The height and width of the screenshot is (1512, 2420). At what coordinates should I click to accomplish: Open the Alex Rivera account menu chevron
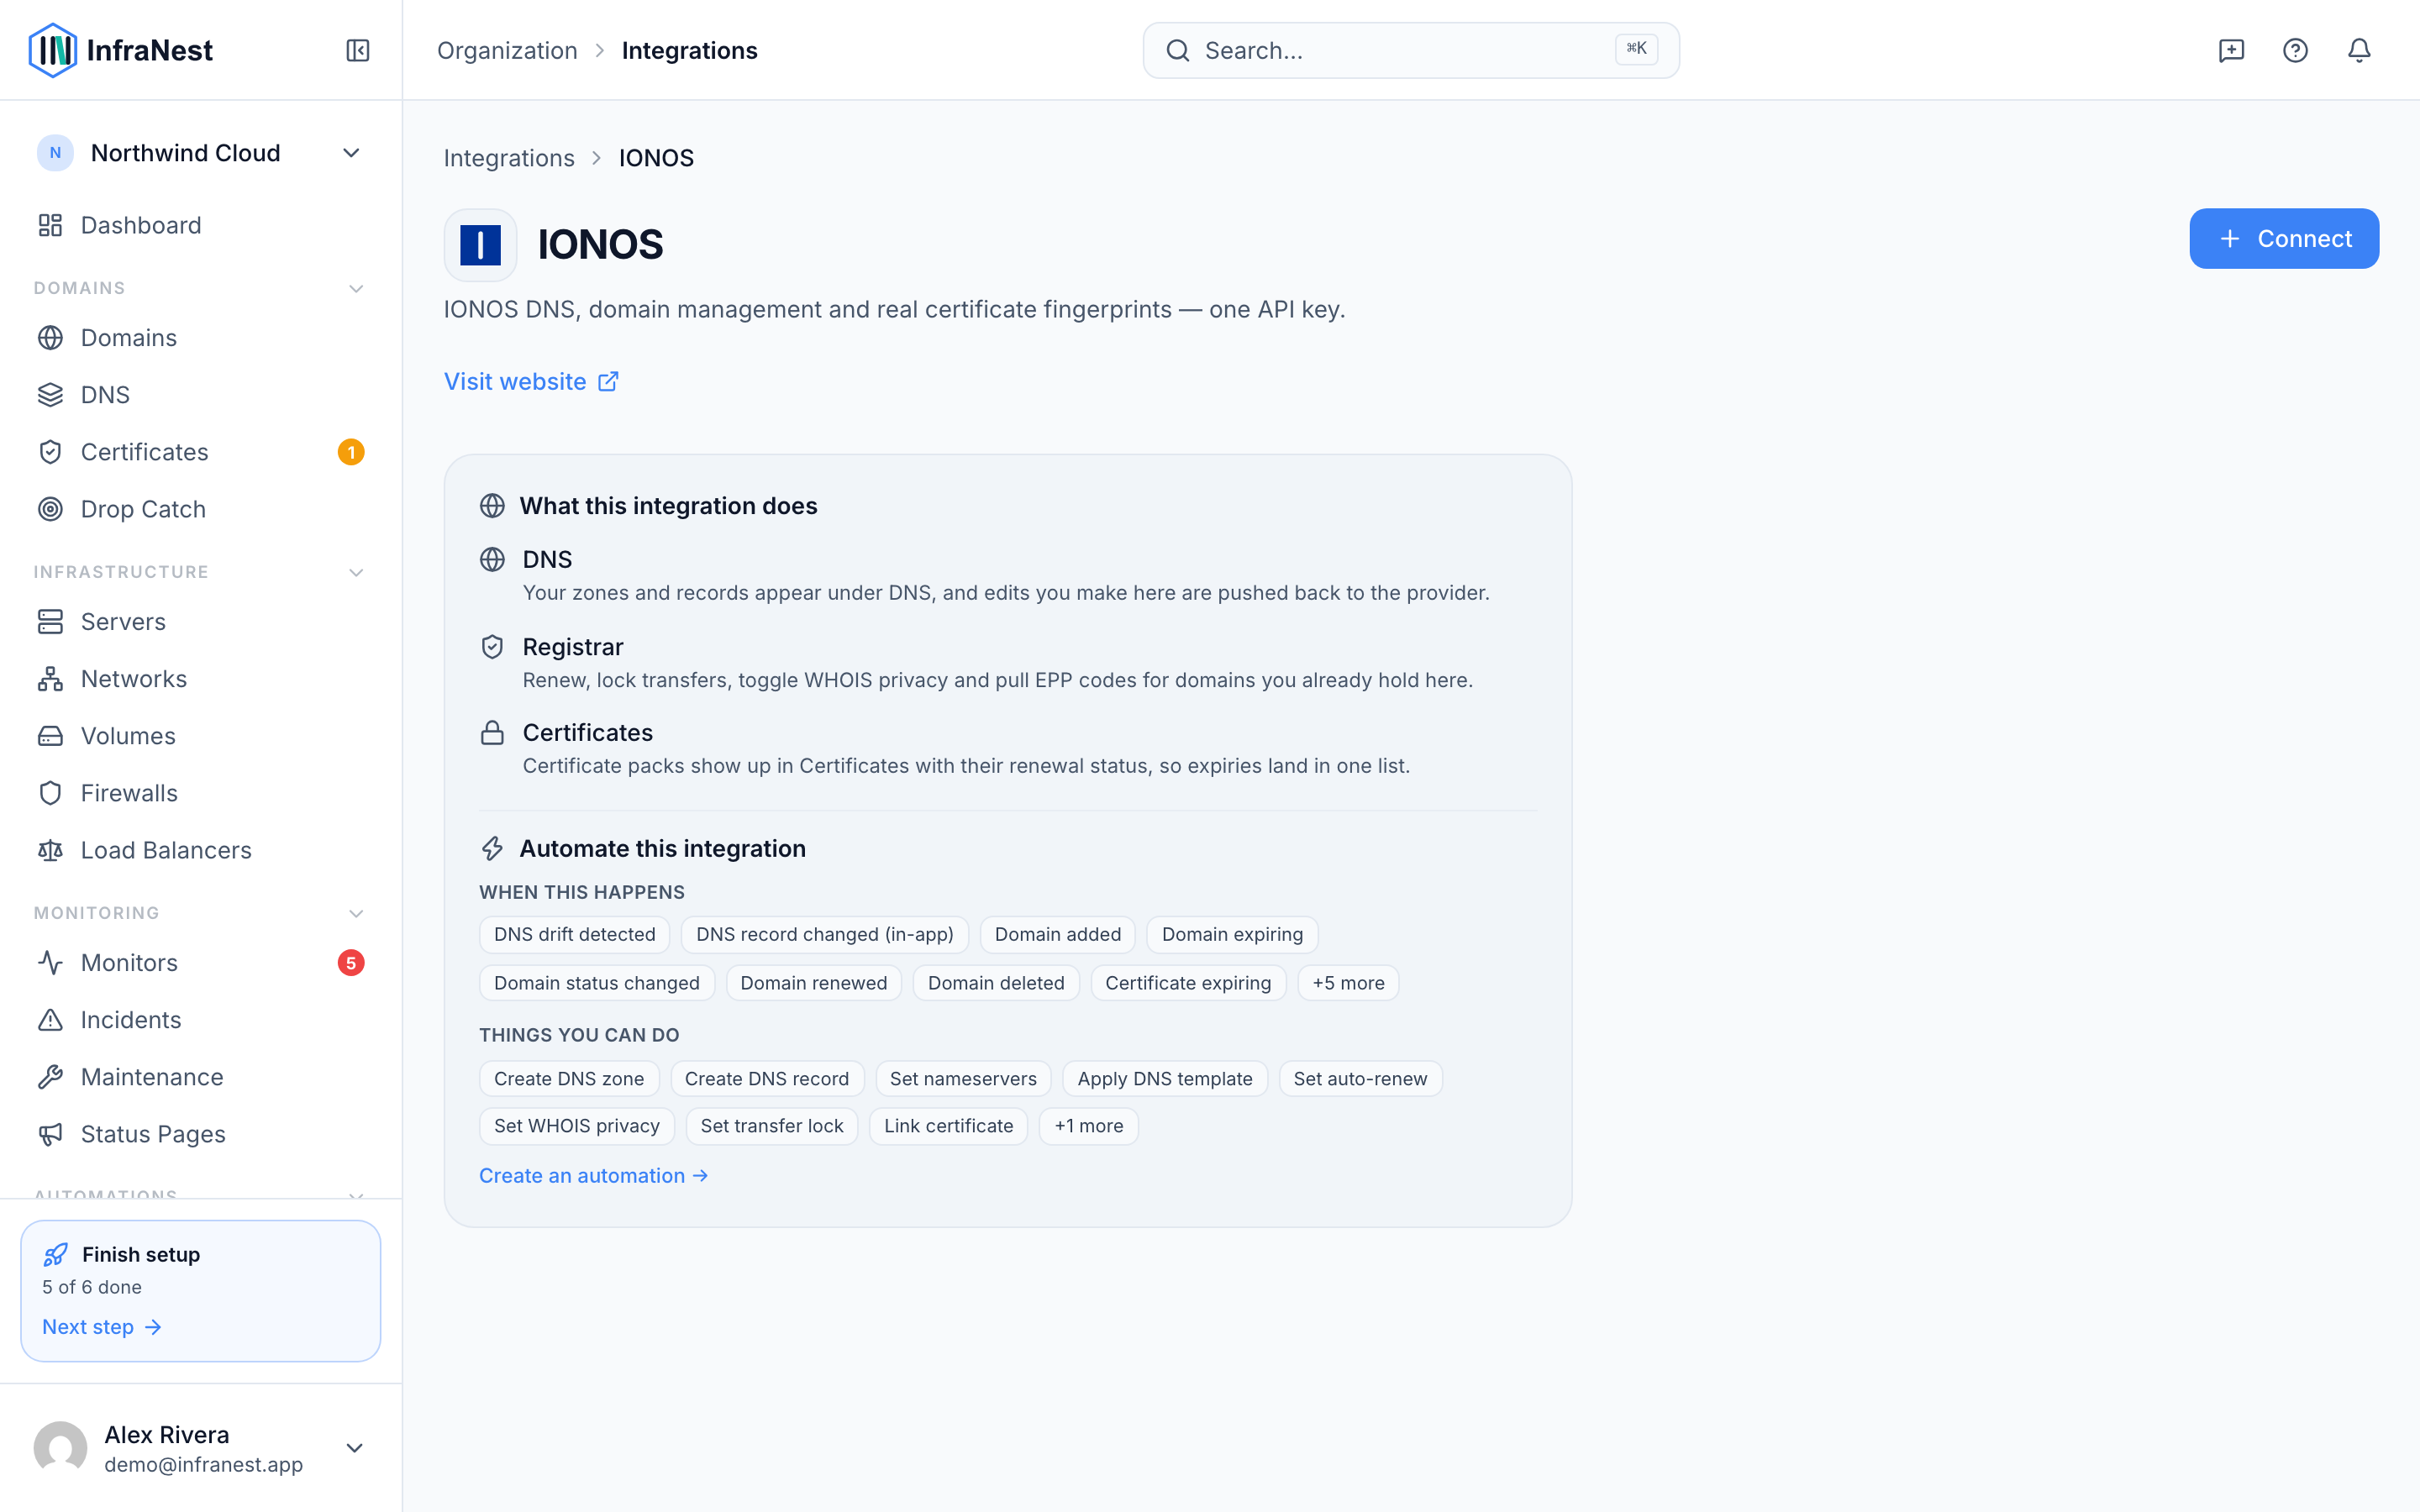(354, 1448)
